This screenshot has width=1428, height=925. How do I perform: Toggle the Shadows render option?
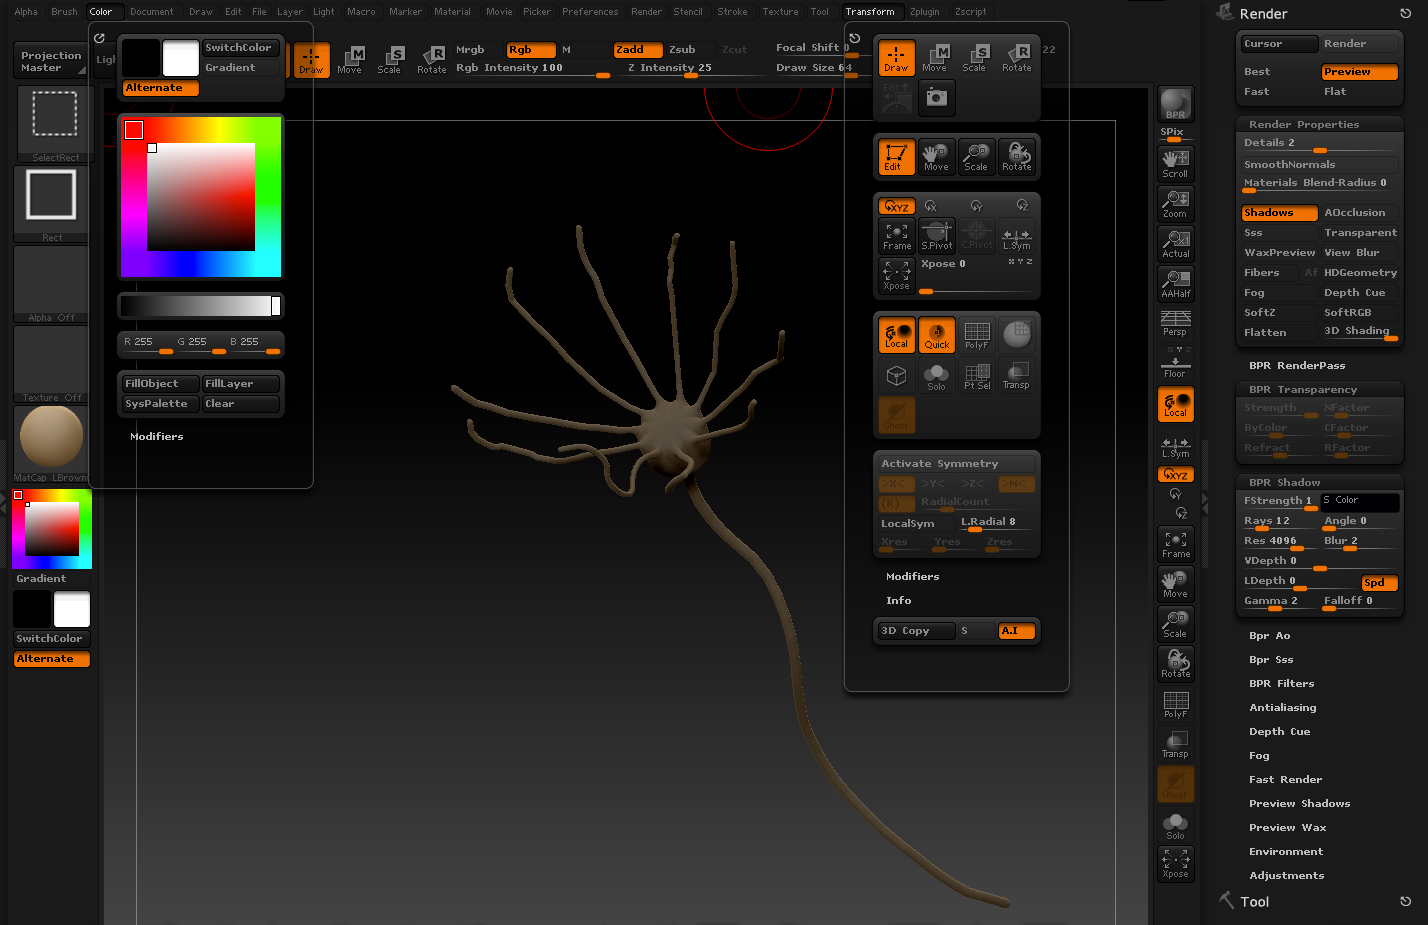click(x=1278, y=213)
